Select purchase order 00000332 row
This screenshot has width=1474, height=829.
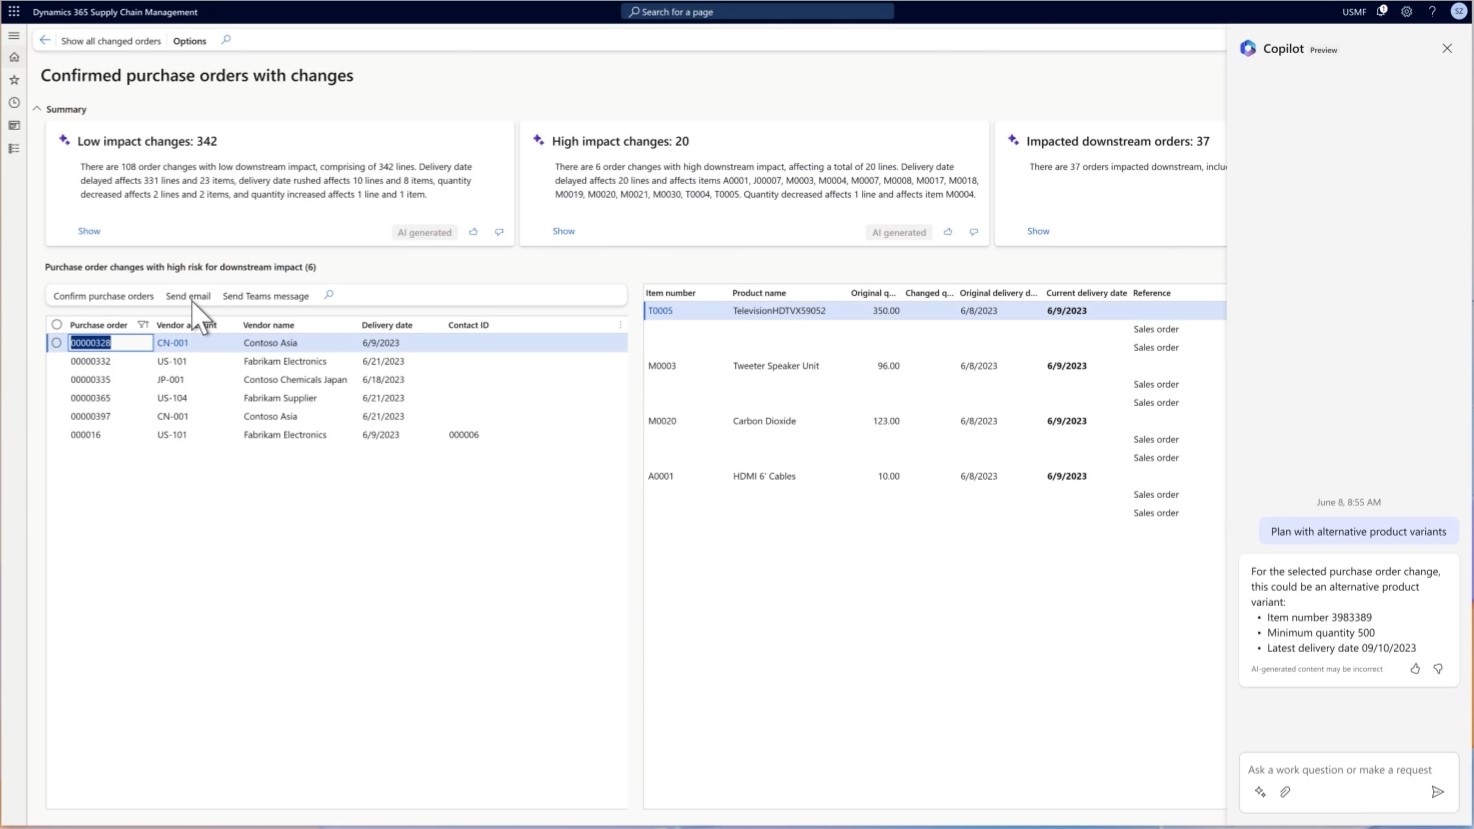(337, 361)
